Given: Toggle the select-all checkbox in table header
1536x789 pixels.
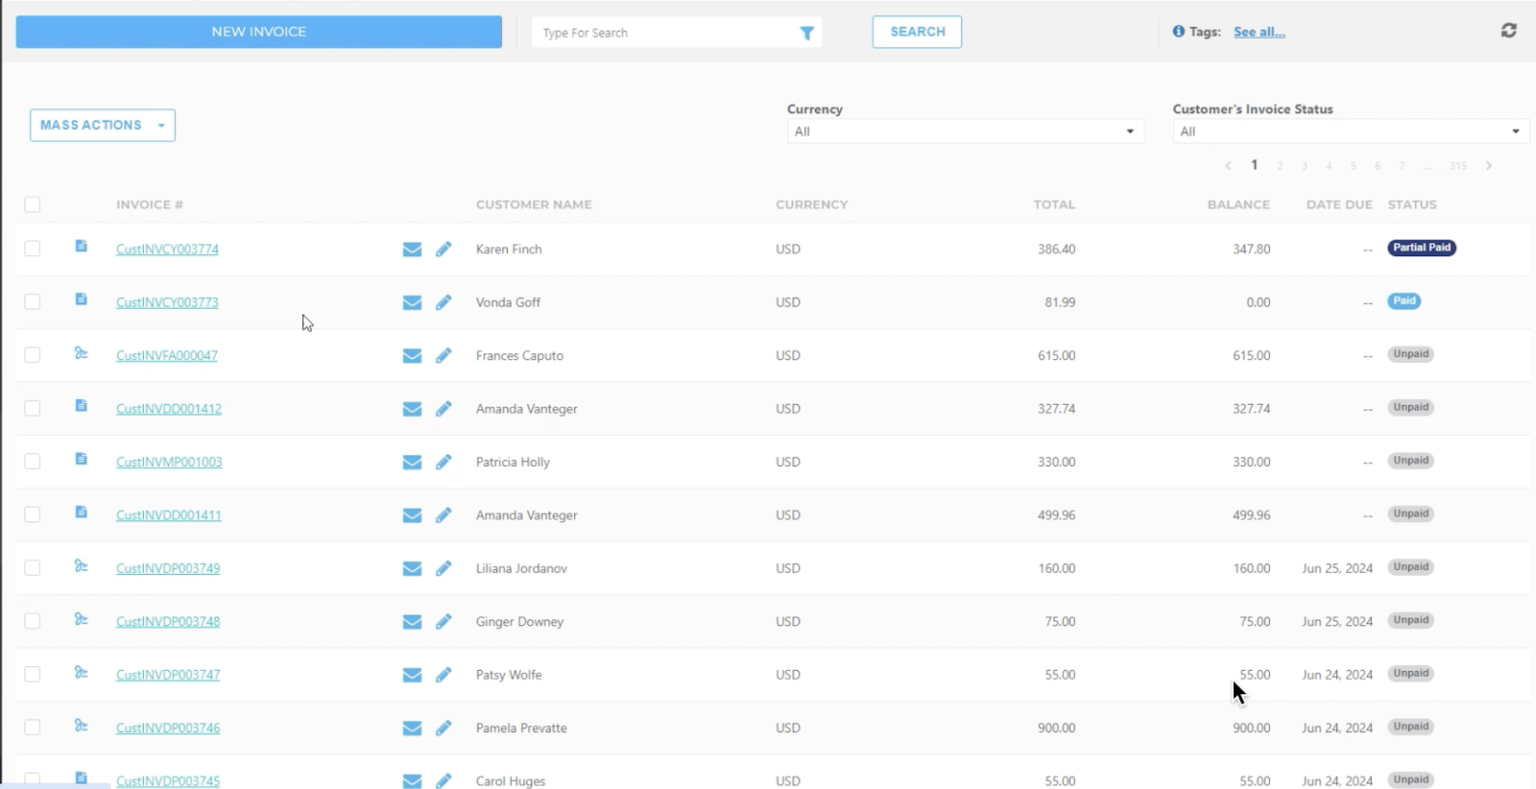Looking at the screenshot, I should coord(32,205).
